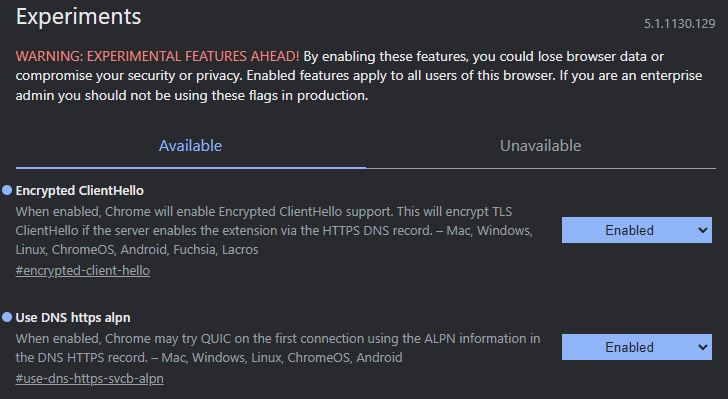This screenshot has height=399, width=728.
Task: Click the blue dot beside Use DNS https alpn
Action: click(x=7, y=317)
